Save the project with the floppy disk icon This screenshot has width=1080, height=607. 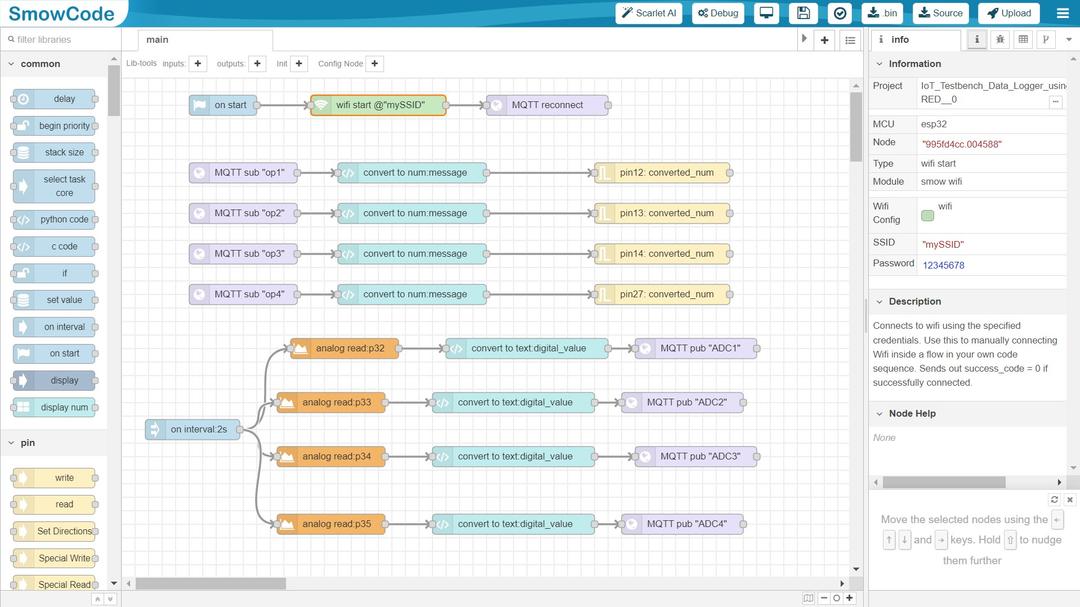pyautogui.click(x=803, y=13)
